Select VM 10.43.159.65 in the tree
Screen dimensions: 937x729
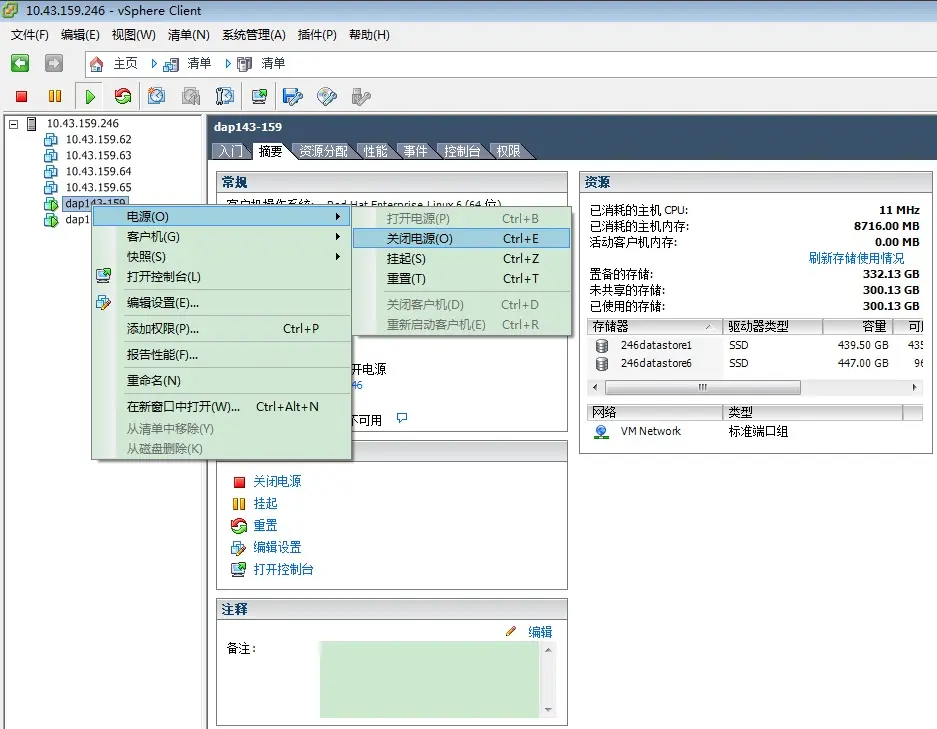coord(98,188)
